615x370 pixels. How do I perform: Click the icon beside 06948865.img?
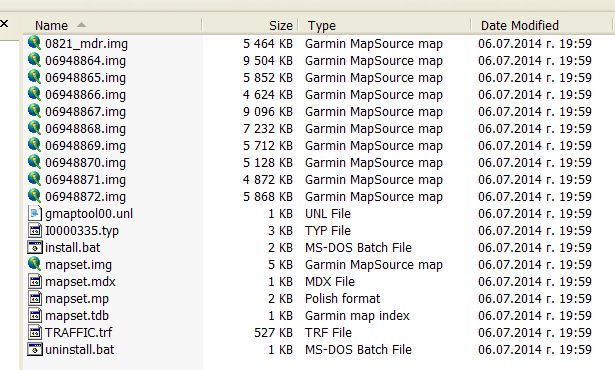point(35,77)
